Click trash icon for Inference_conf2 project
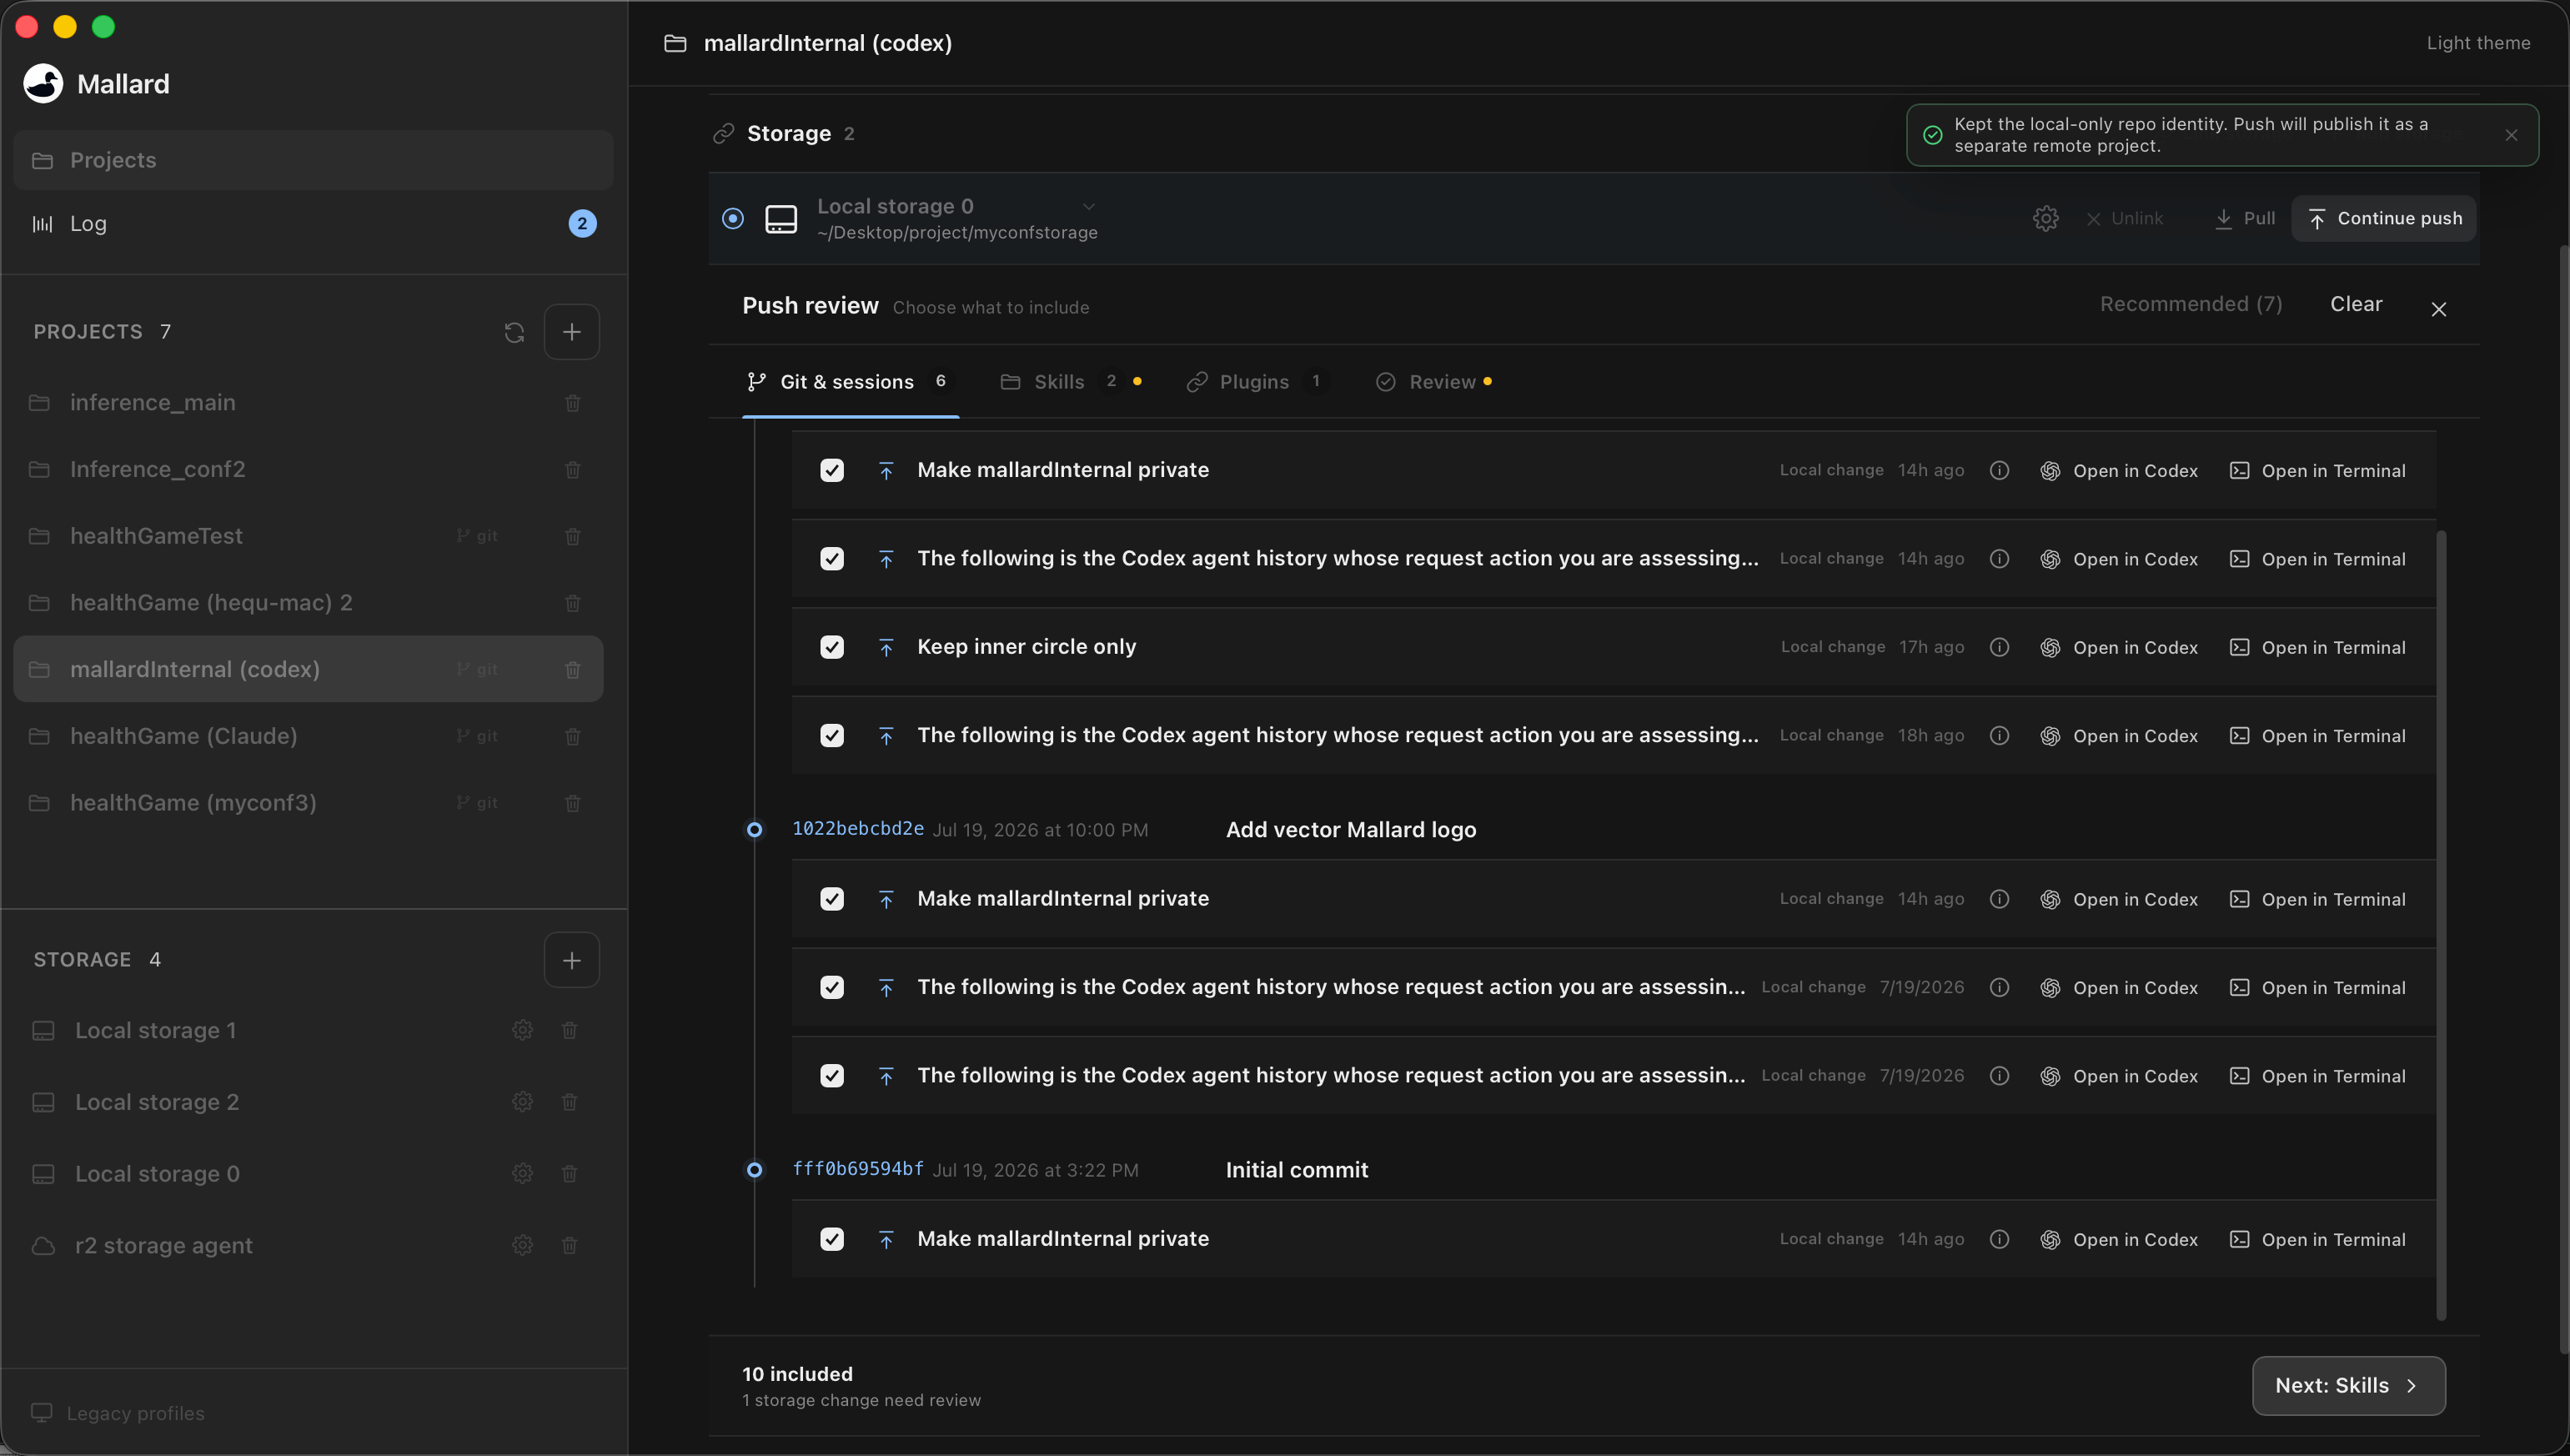This screenshot has height=1456, width=2570. tap(572, 469)
